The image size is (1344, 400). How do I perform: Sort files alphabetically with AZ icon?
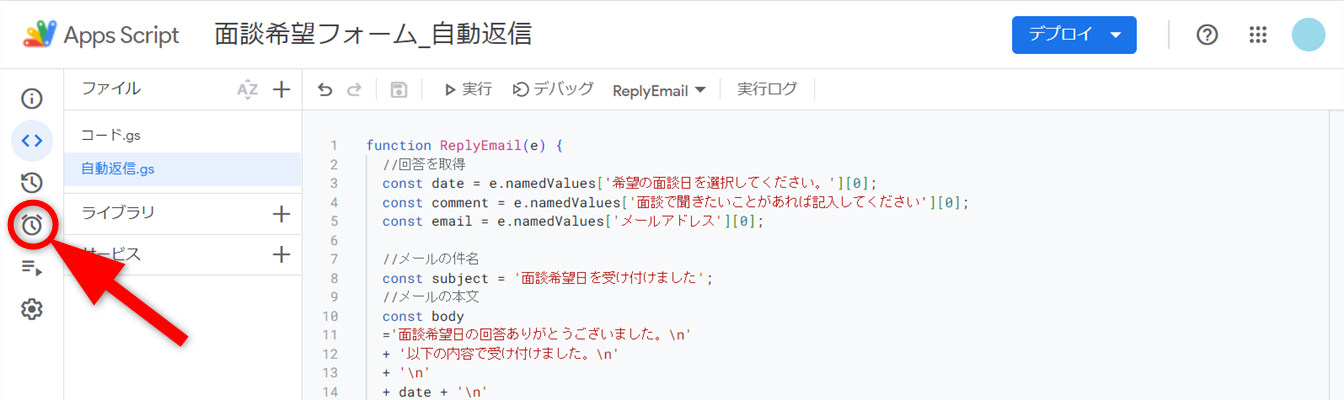point(247,90)
